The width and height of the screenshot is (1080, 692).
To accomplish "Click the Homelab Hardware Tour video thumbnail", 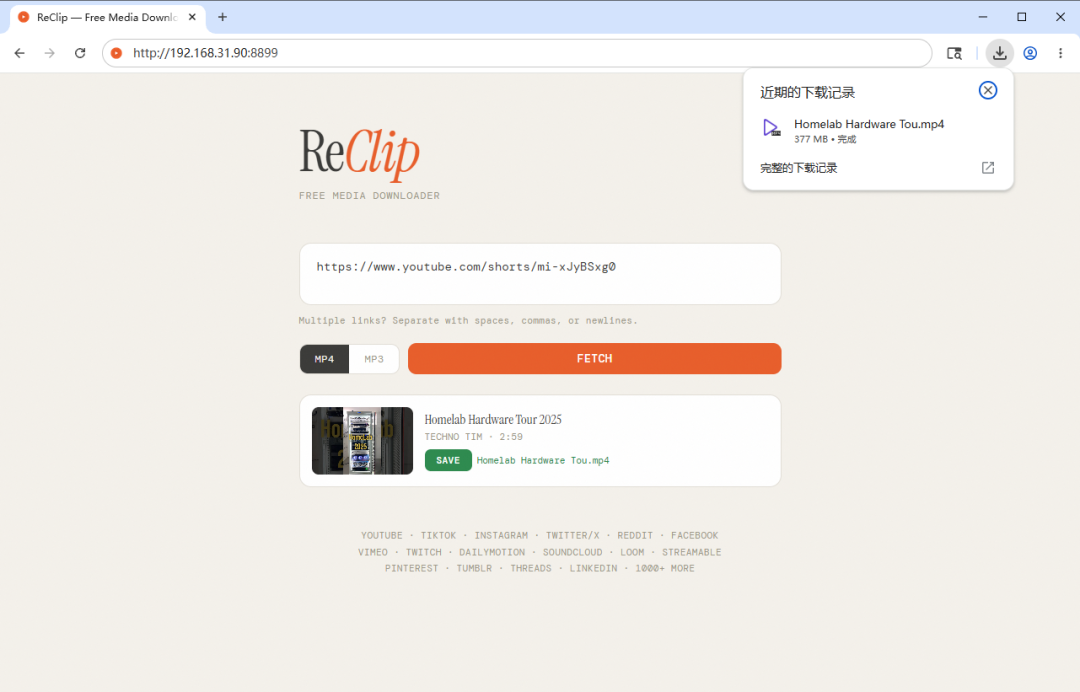I will click(x=362, y=441).
